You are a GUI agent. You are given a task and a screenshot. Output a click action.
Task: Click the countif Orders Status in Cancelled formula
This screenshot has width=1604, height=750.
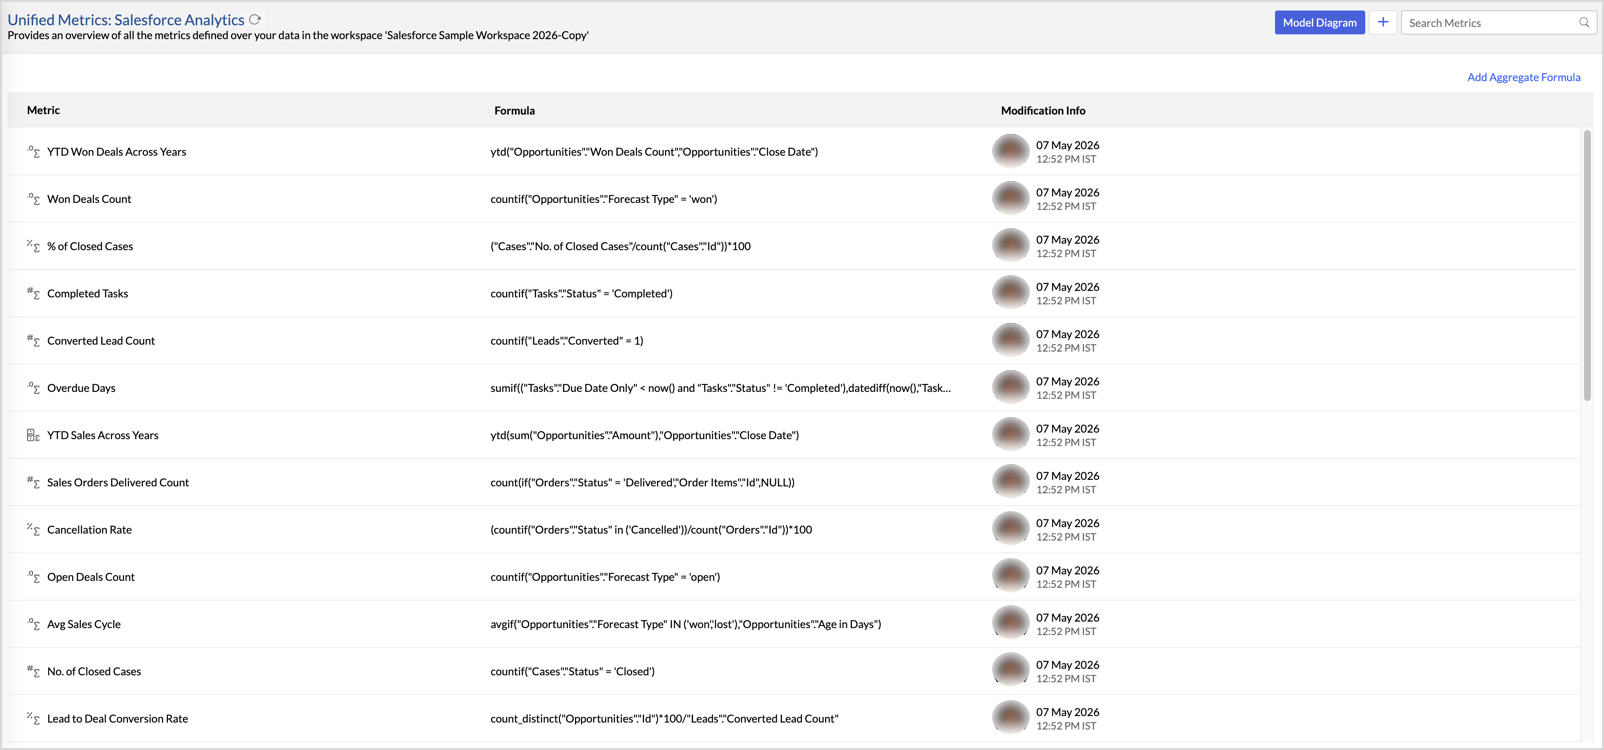(651, 529)
